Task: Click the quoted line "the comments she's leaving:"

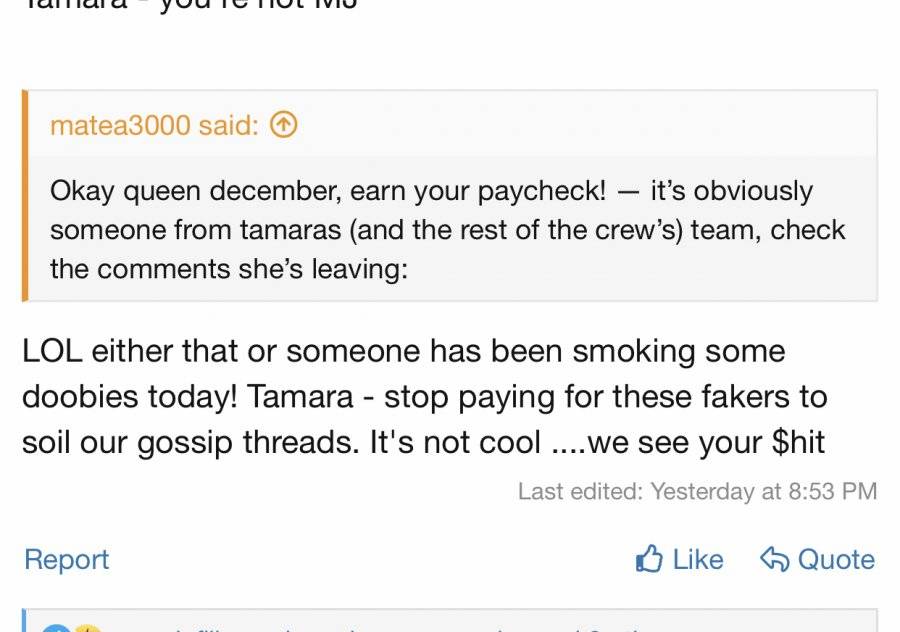Action: click(x=229, y=269)
